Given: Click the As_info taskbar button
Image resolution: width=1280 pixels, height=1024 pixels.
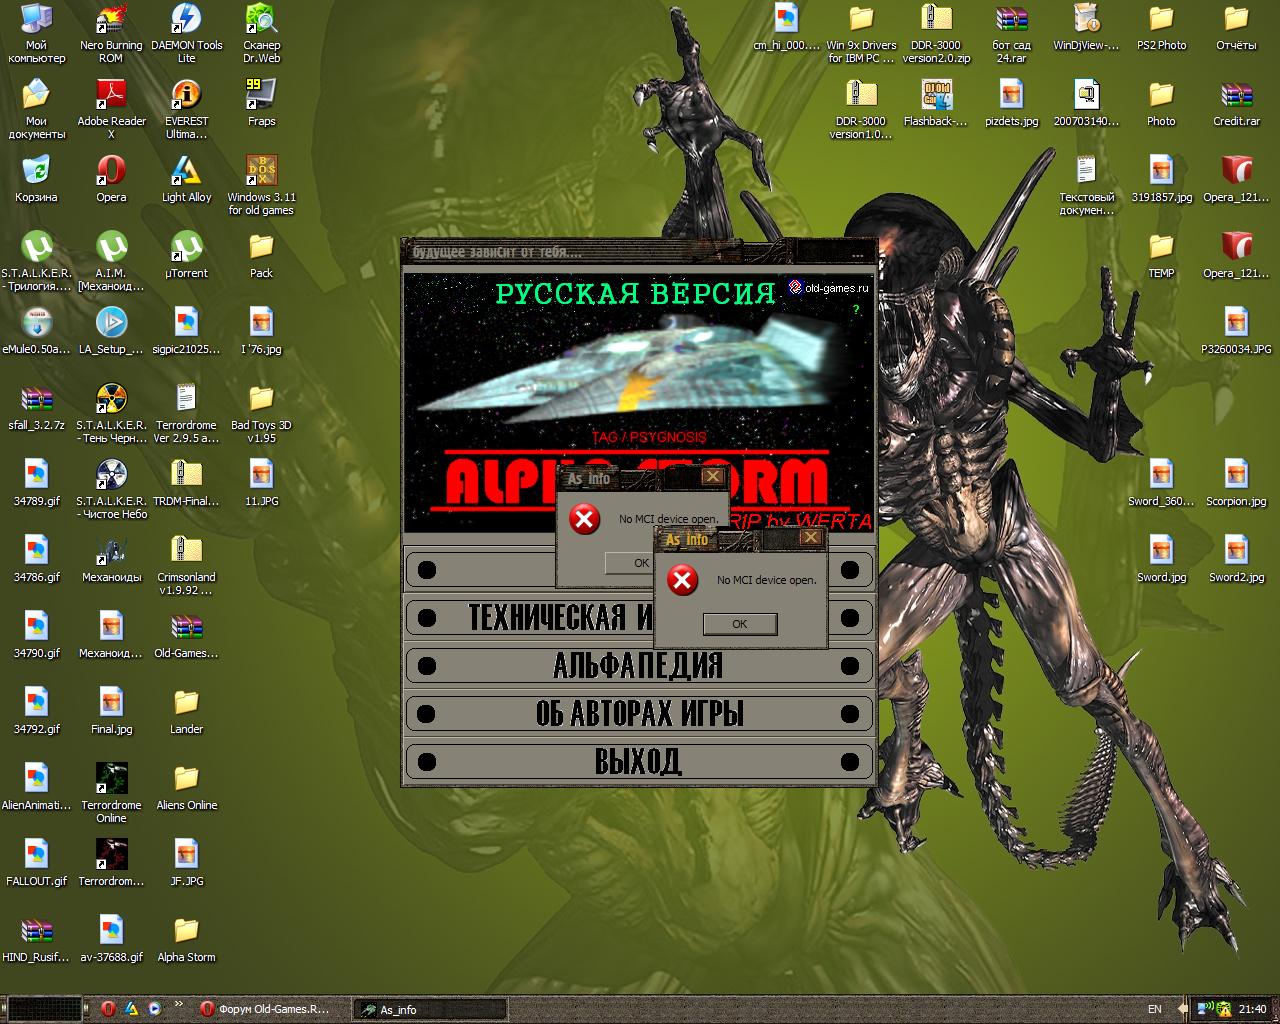Looking at the screenshot, I should click(429, 1009).
